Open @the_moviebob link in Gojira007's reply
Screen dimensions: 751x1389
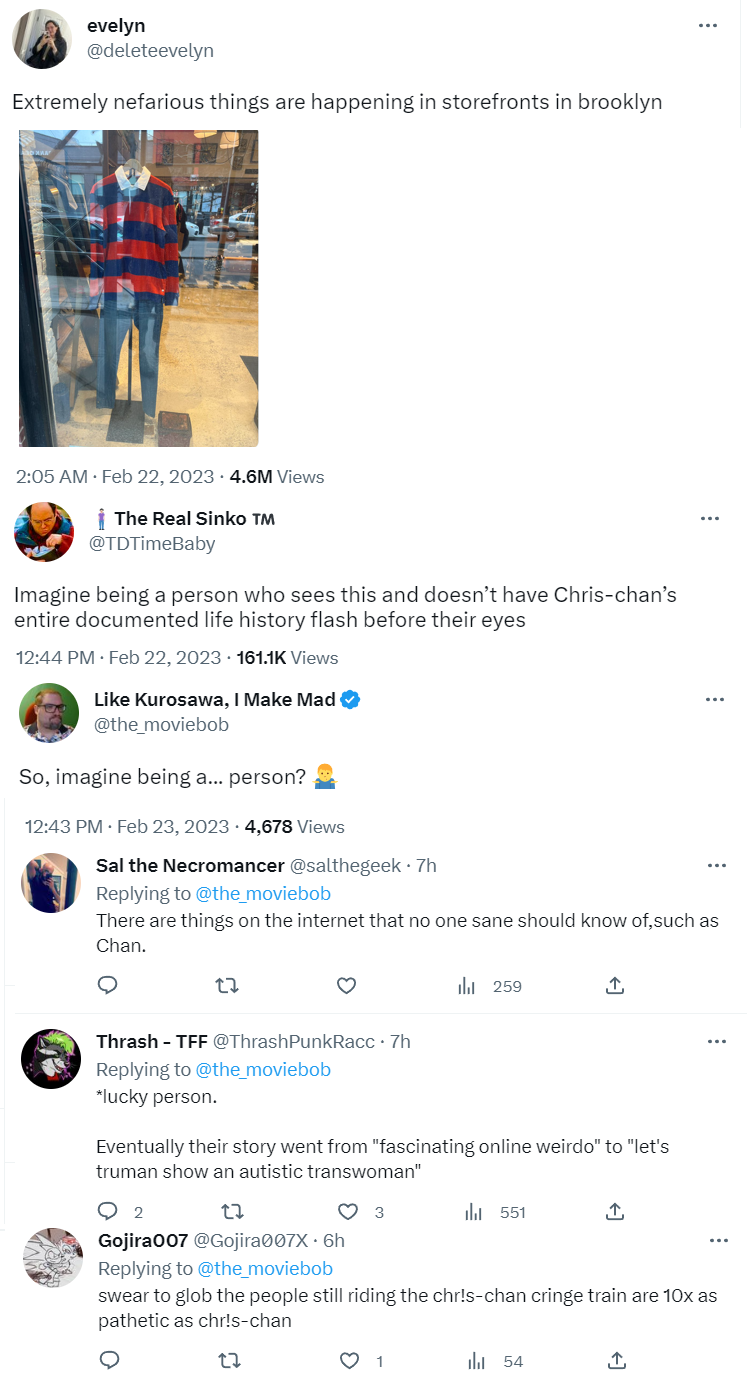[x=264, y=1268]
